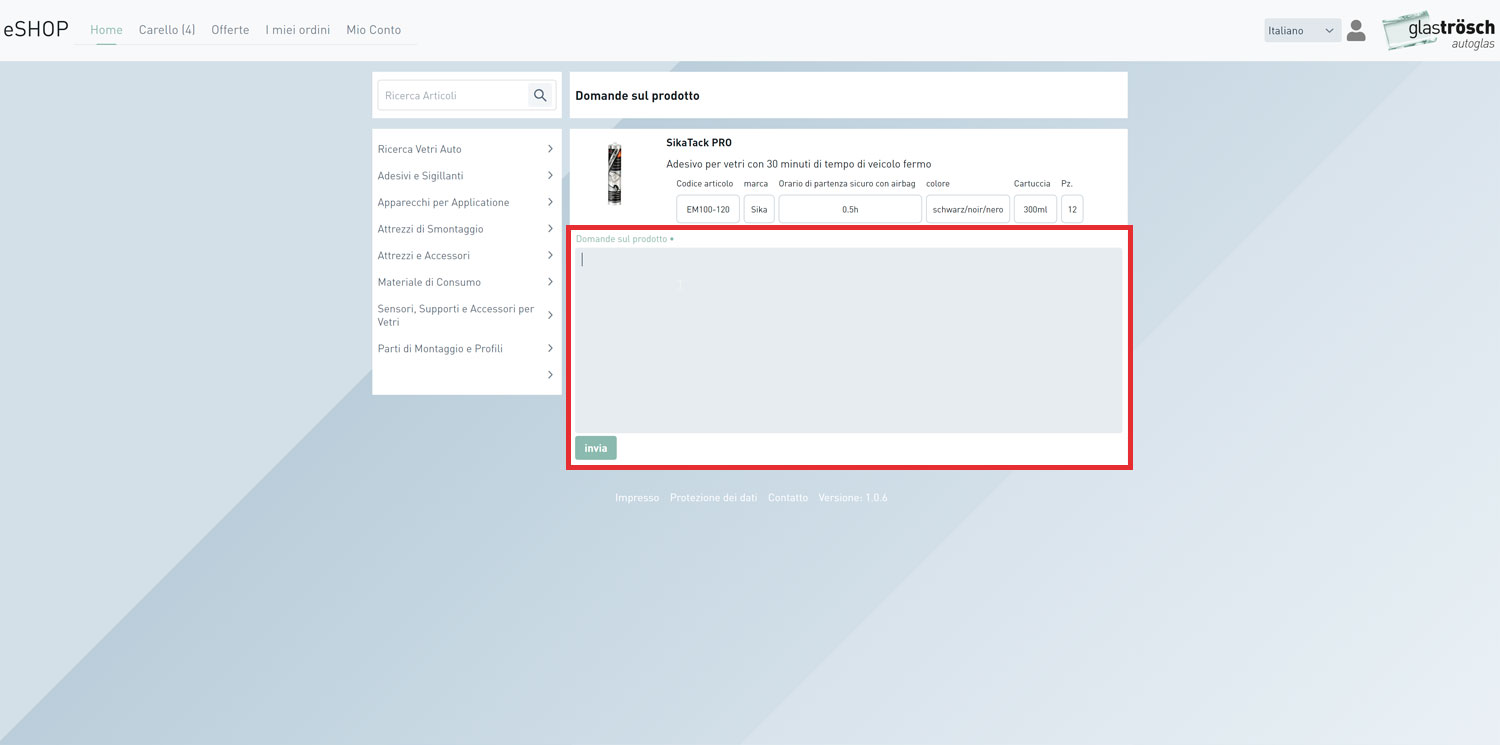Image resolution: width=1500 pixels, height=745 pixels.
Task: Open Protezione dei dati link
Action: tap(713, 498)
